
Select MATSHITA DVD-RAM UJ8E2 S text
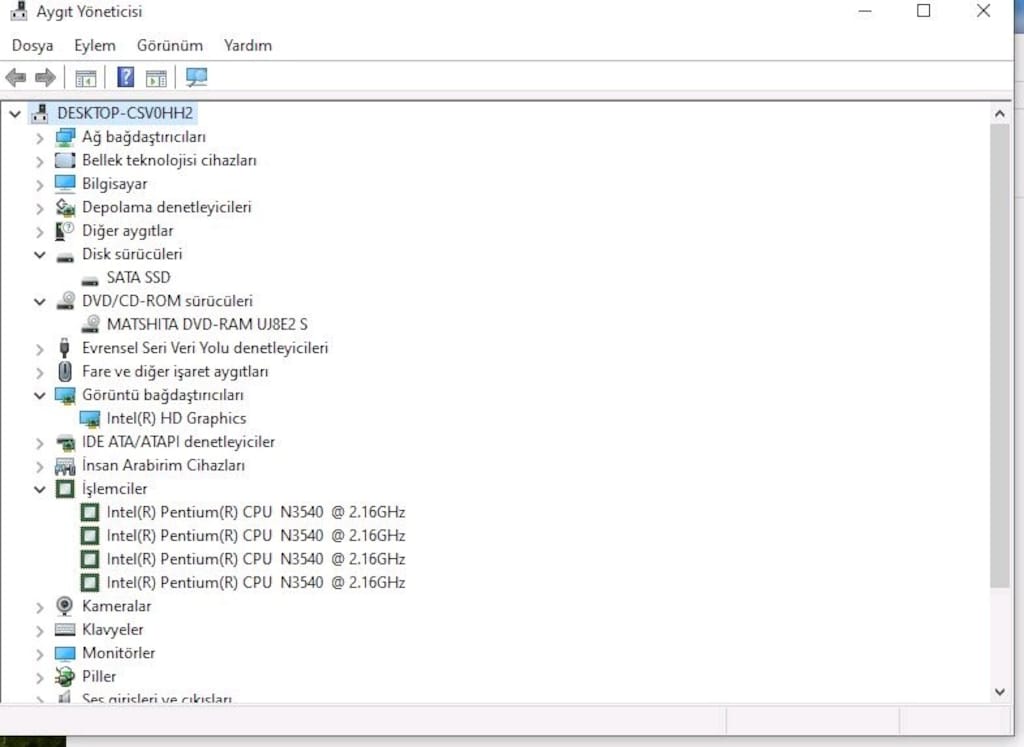pyautogui.click(x=207, y=325)
